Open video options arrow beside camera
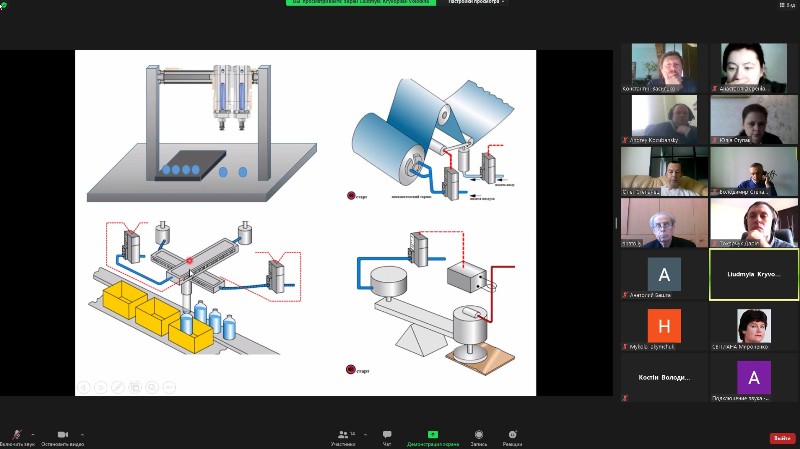Viewport: 800px width, 449px height. (x=83, y=435)
